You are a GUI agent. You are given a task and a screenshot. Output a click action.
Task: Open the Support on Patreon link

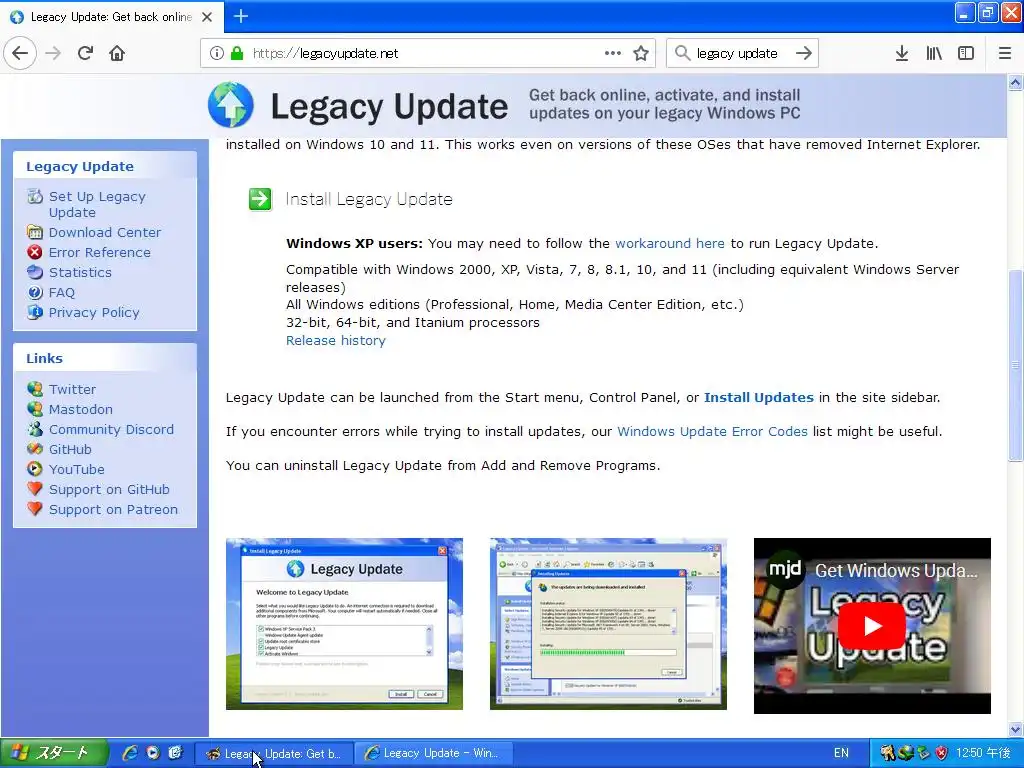click(113, 509)
